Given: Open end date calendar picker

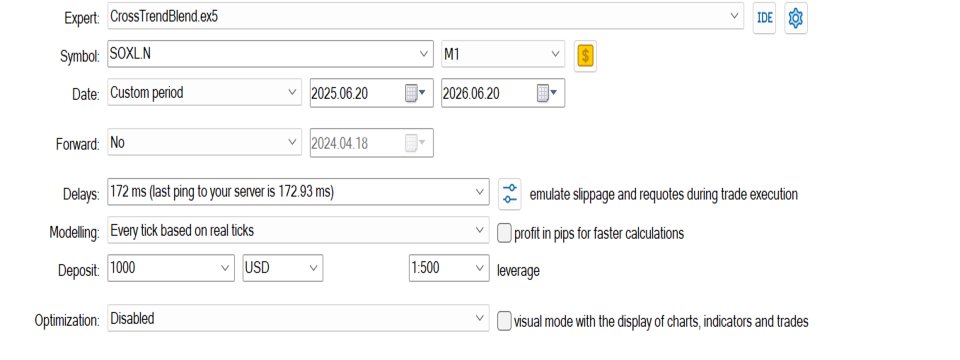Looking at the screenshot, I should tap(547, 93).
